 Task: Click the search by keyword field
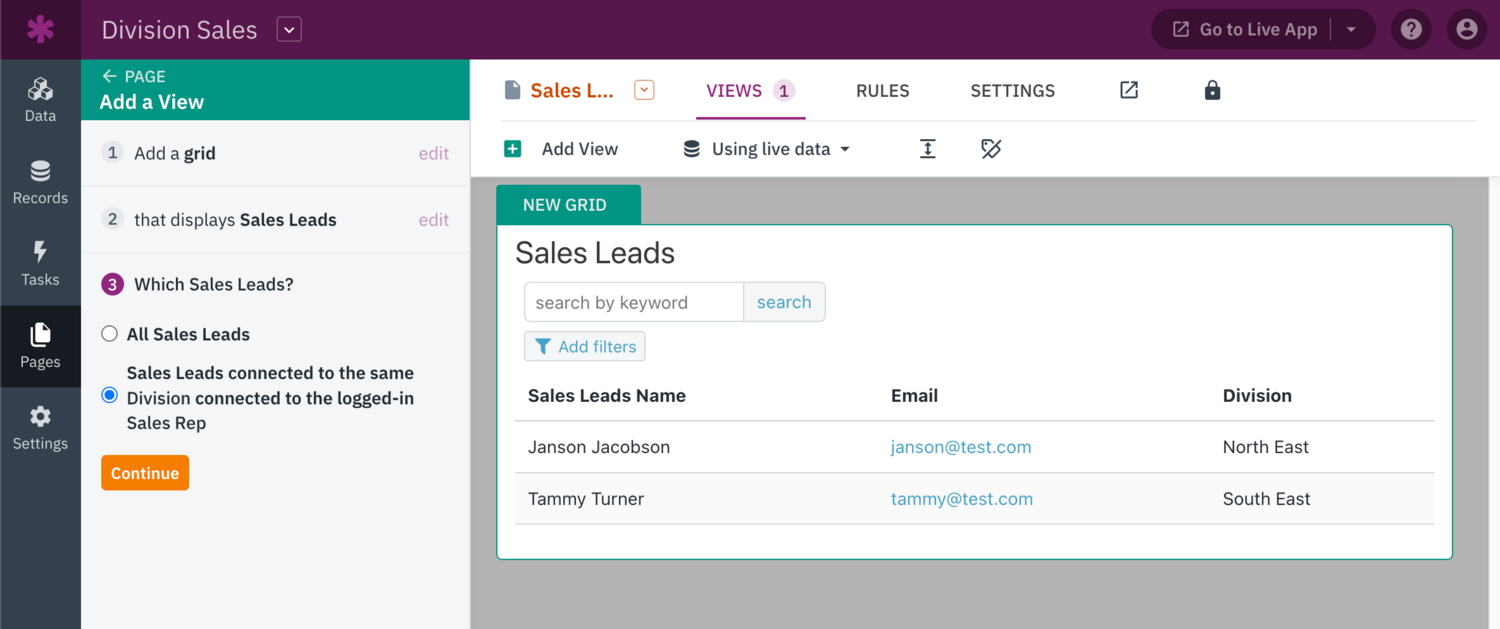coord(634,302)
